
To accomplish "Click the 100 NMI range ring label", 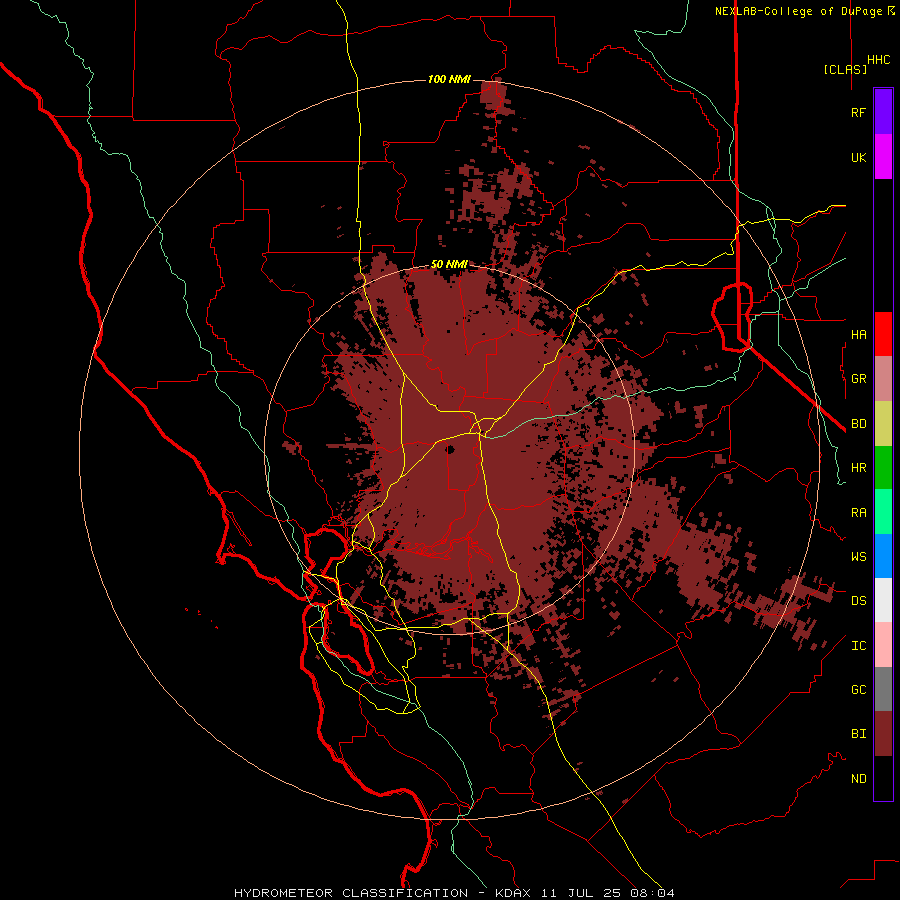I will pos(449,79).
